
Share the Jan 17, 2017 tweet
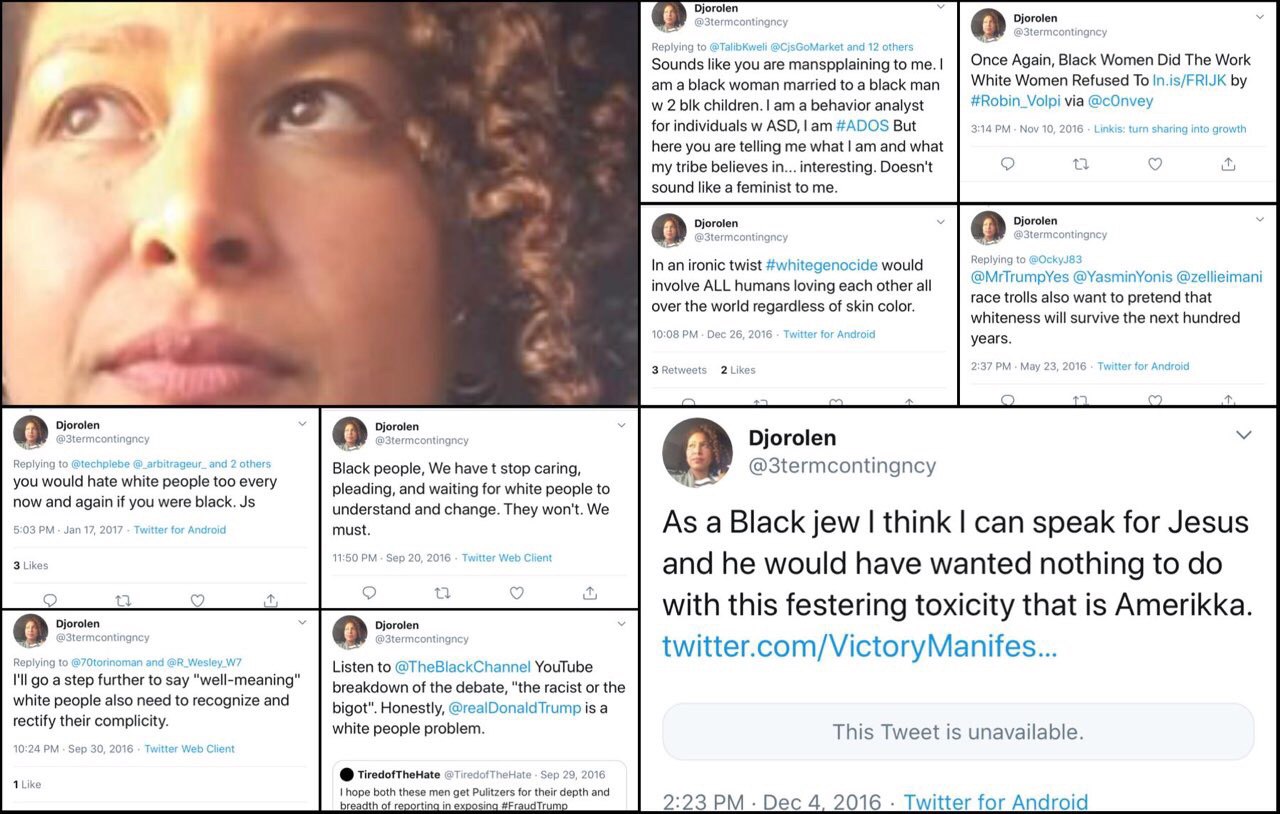pos(271,600)
